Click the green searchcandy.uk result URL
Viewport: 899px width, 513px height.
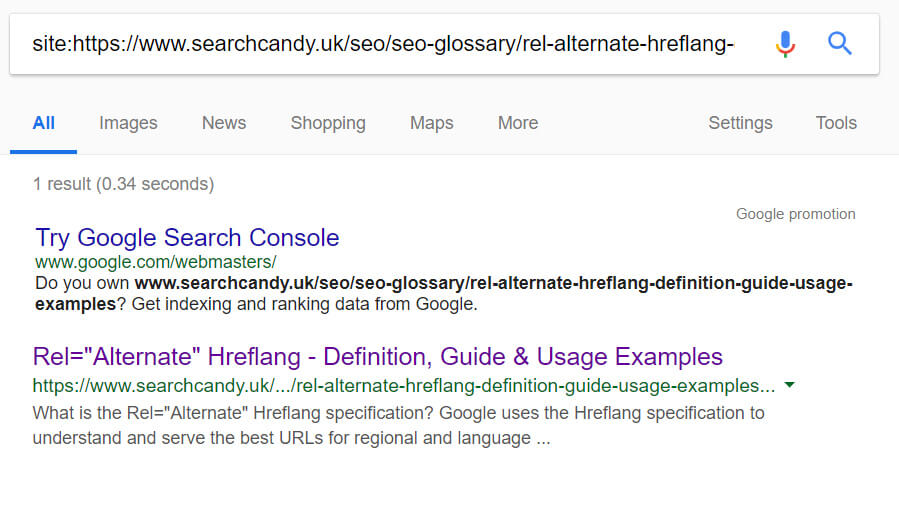point(404,386)
